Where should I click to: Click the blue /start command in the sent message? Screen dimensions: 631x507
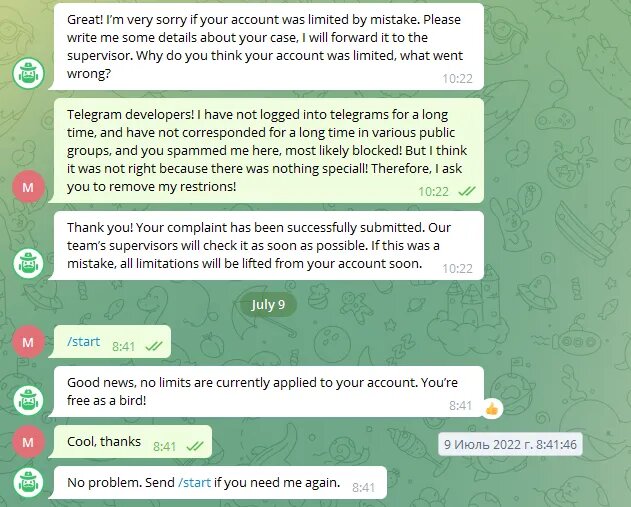pos(84,341)
